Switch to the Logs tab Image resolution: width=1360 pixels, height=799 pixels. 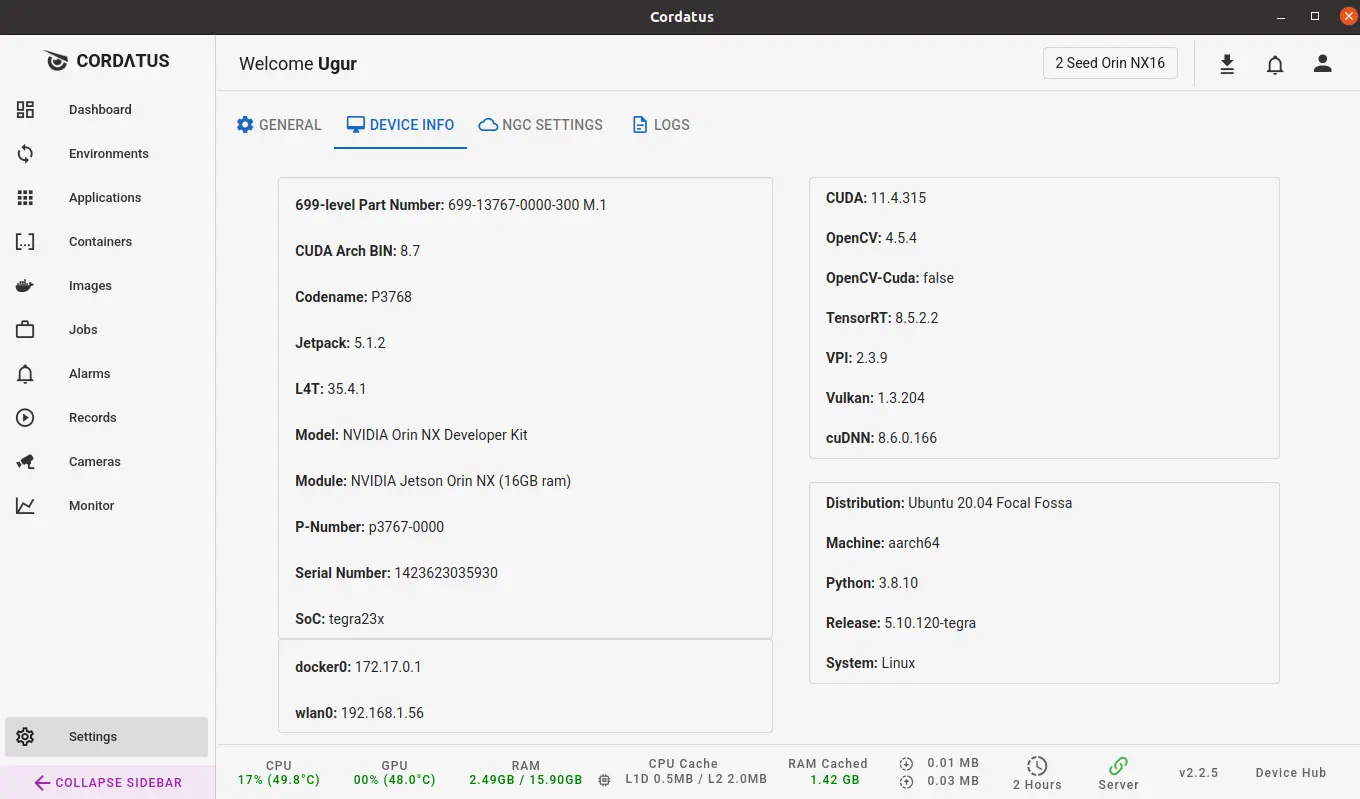[x=661, y=125]
